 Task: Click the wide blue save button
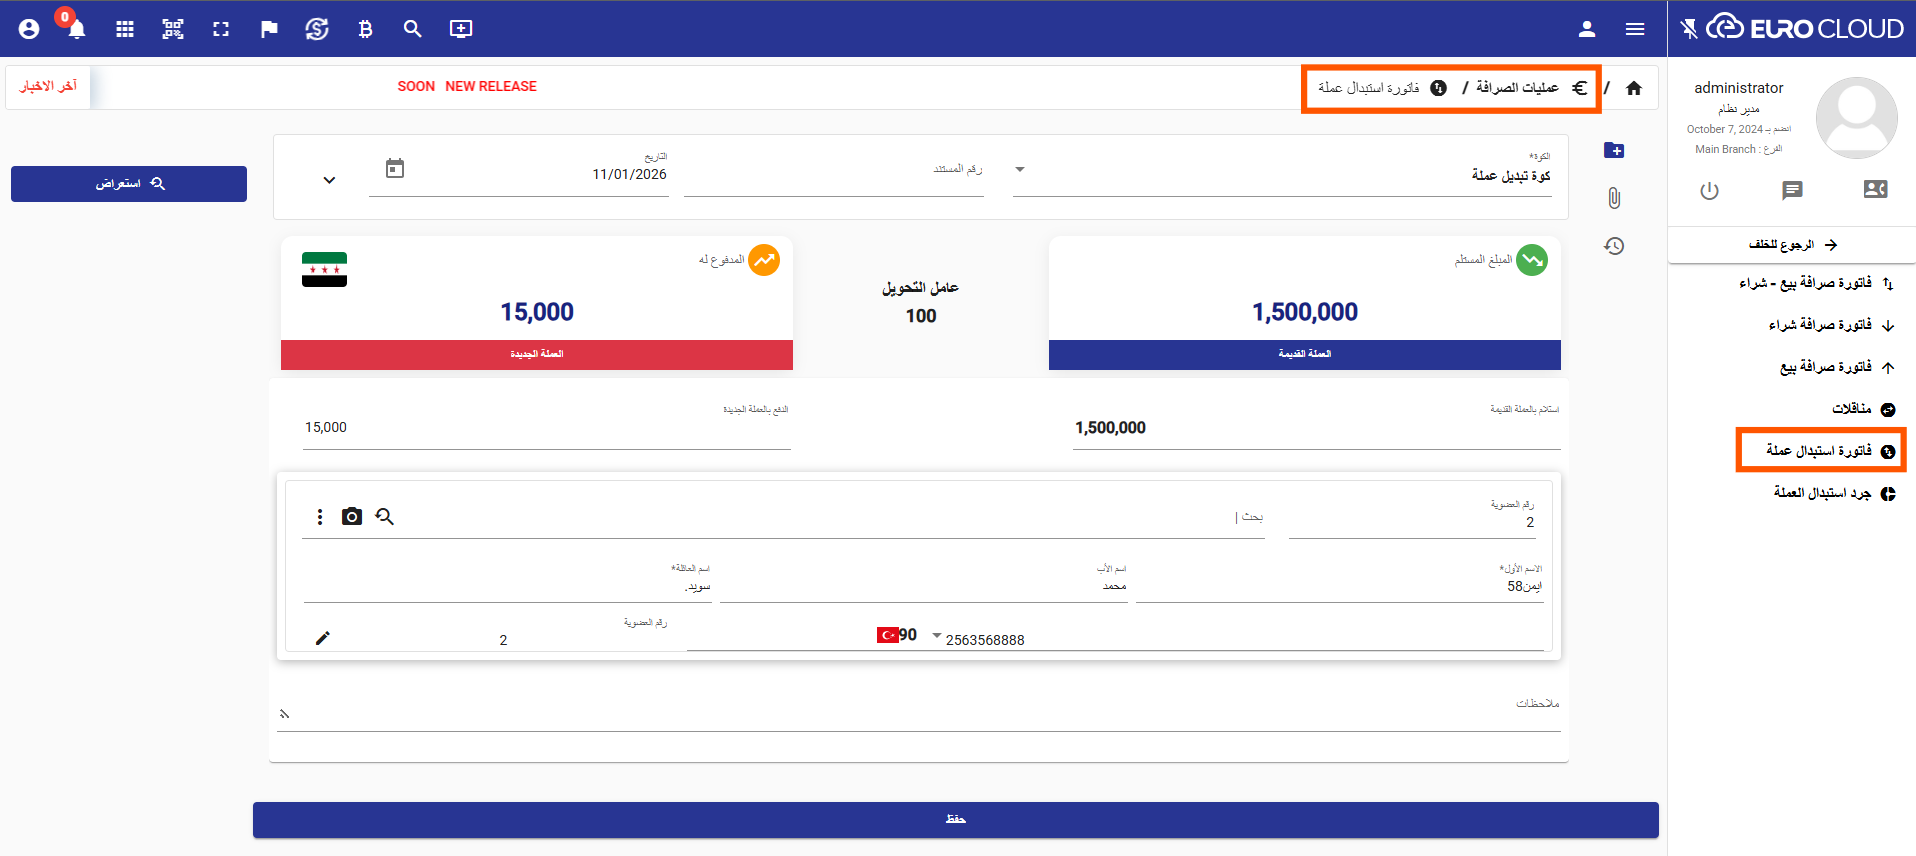click(x=955, y=819)
